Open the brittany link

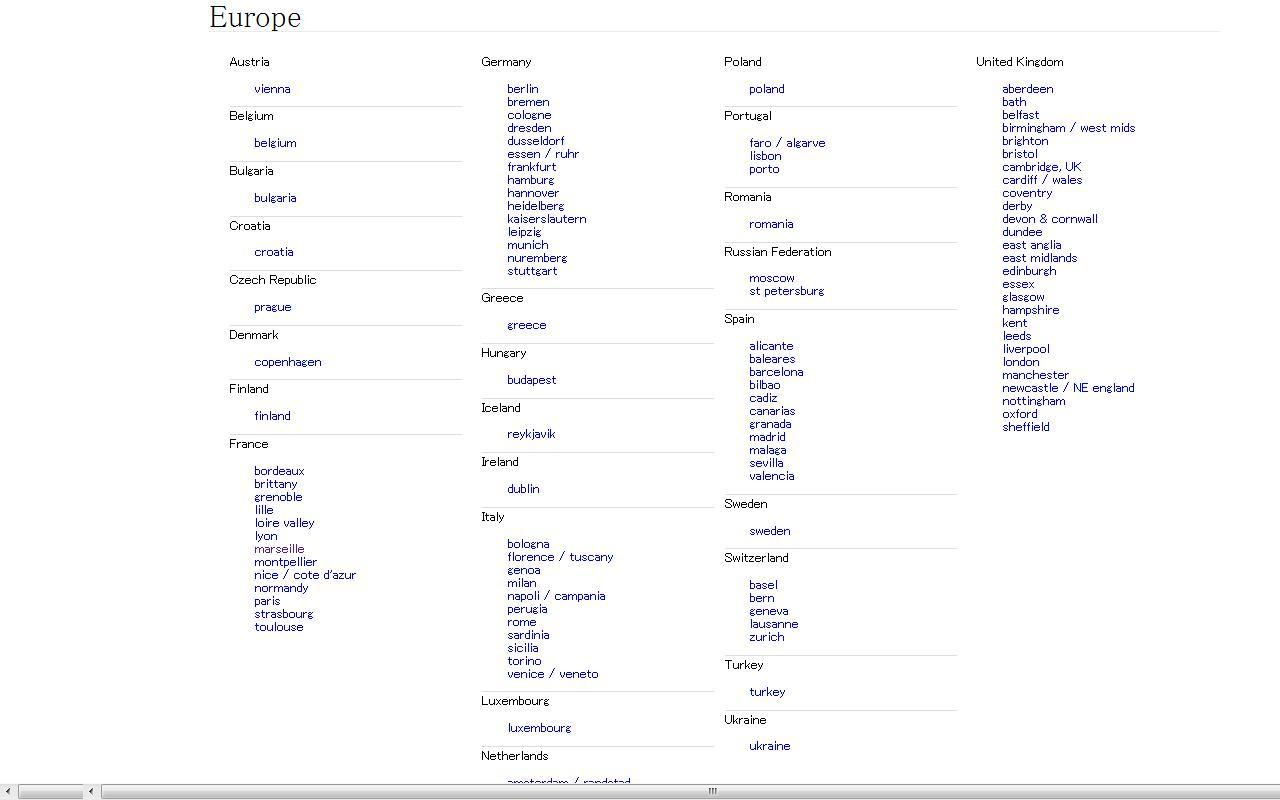pos(276,484)
